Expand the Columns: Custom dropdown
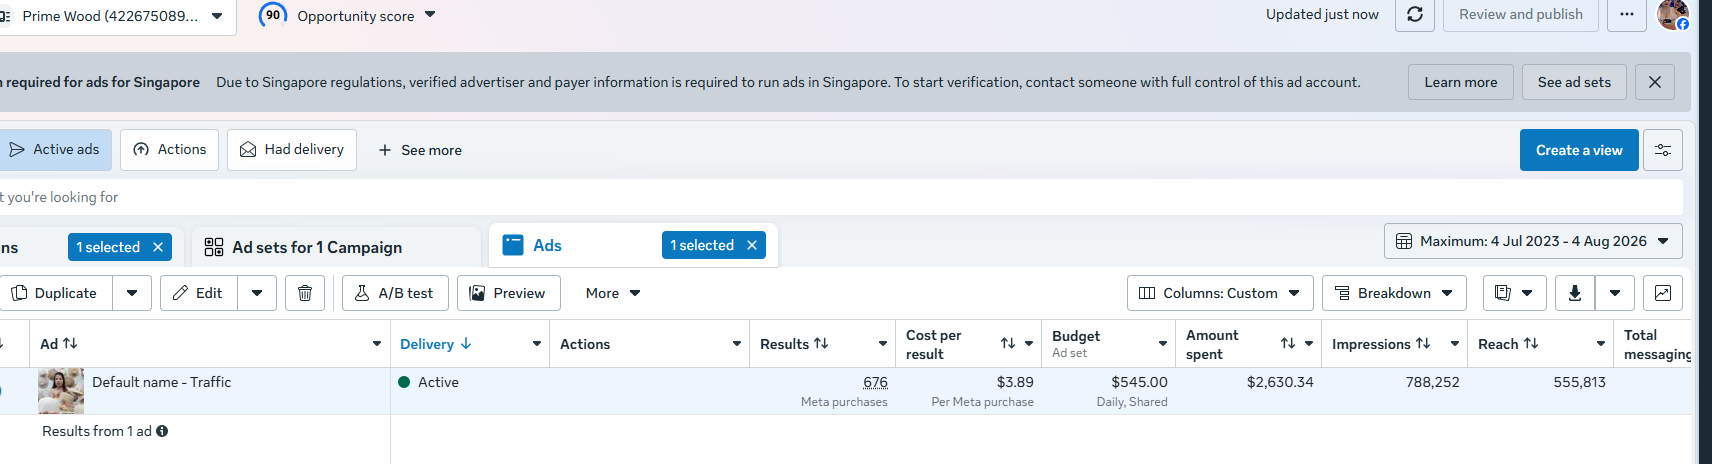The image size is (1712, 464). pyautogui.click(x=1220, y=293)
